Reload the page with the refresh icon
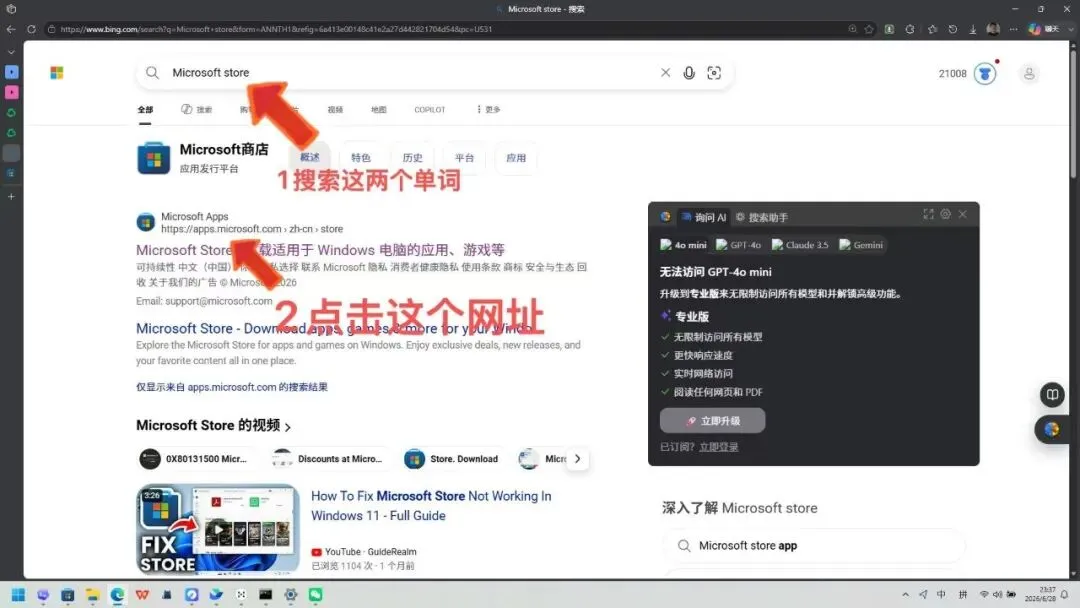Image resolution: width=1080 pixels, height=608 pixels. pyautogui.click(x=31, y=29)
